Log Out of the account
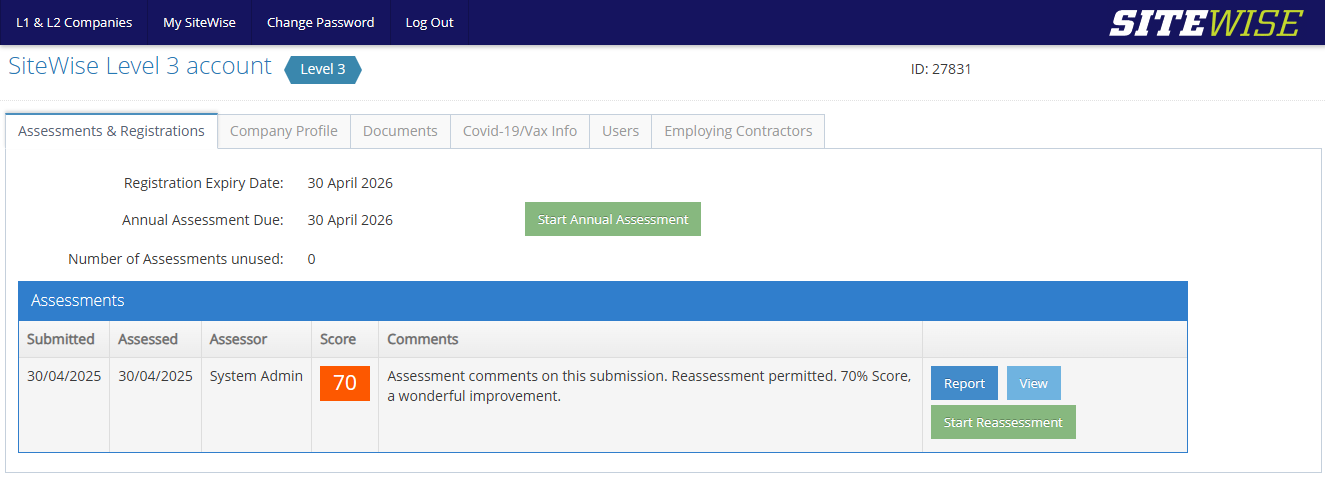 click(x=429, y=22)
